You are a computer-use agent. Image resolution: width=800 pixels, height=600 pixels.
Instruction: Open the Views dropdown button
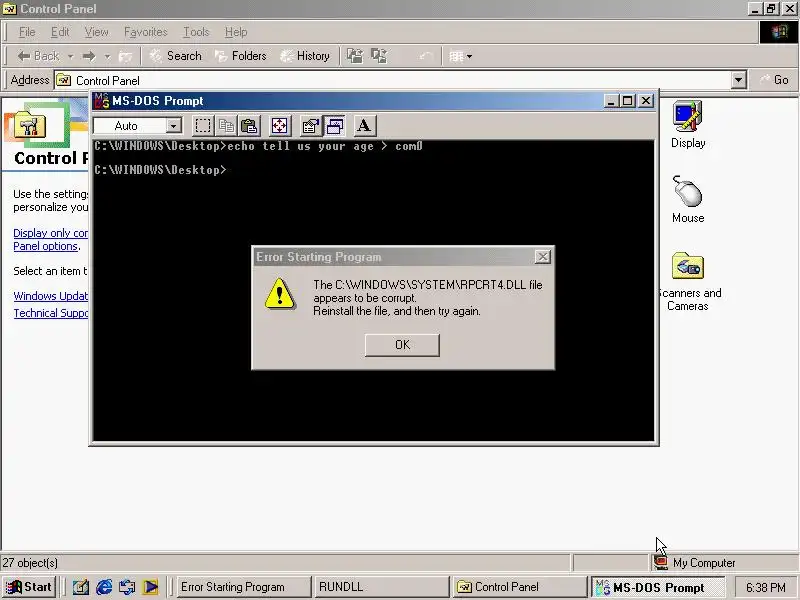tap(460, 56)
